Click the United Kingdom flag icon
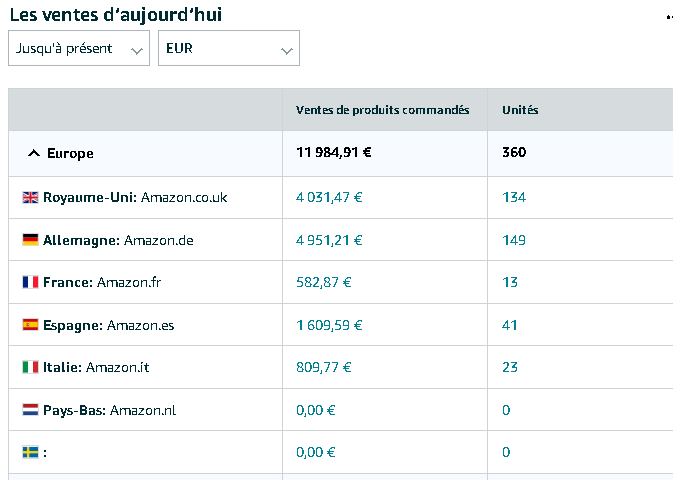 pyautogui.click(x=30, y=197)
